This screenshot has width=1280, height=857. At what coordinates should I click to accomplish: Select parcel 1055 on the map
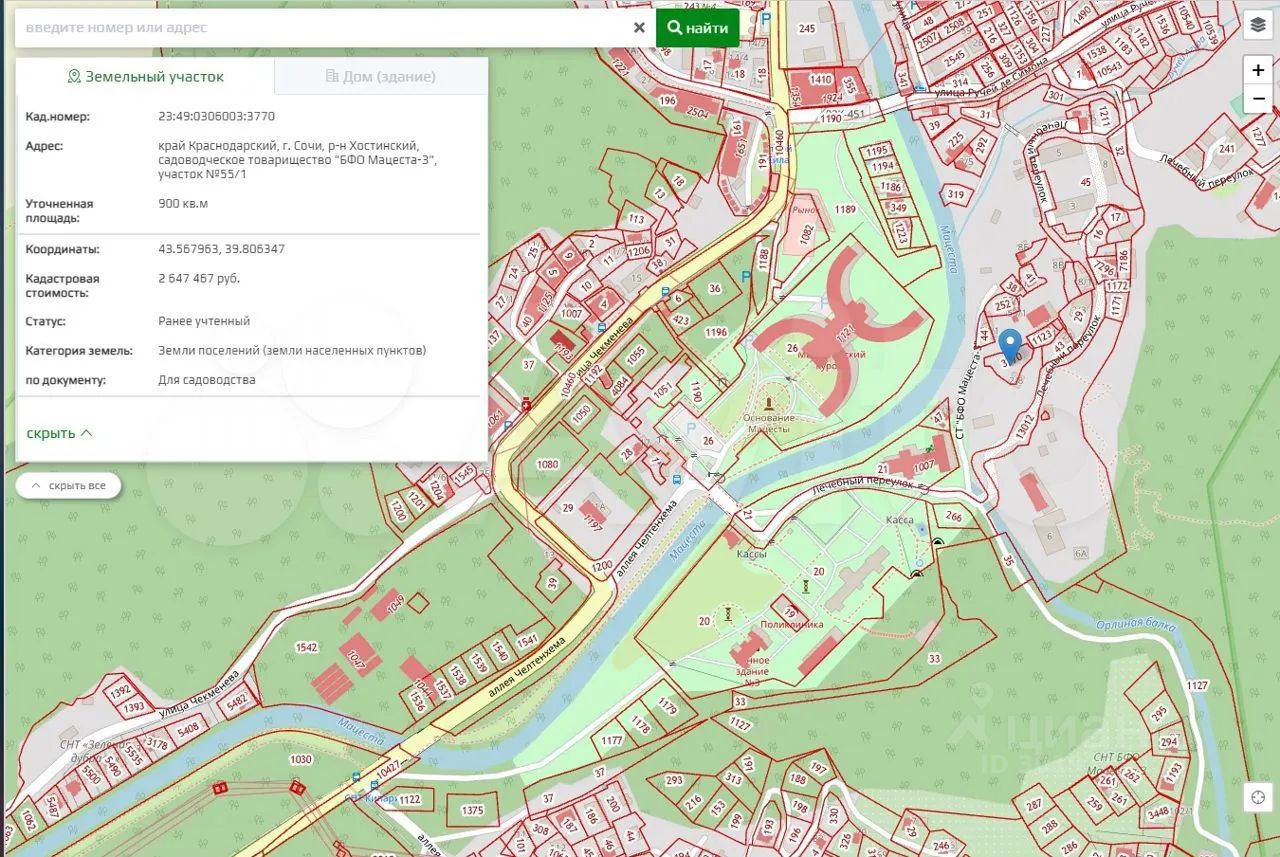pos(636,355)
